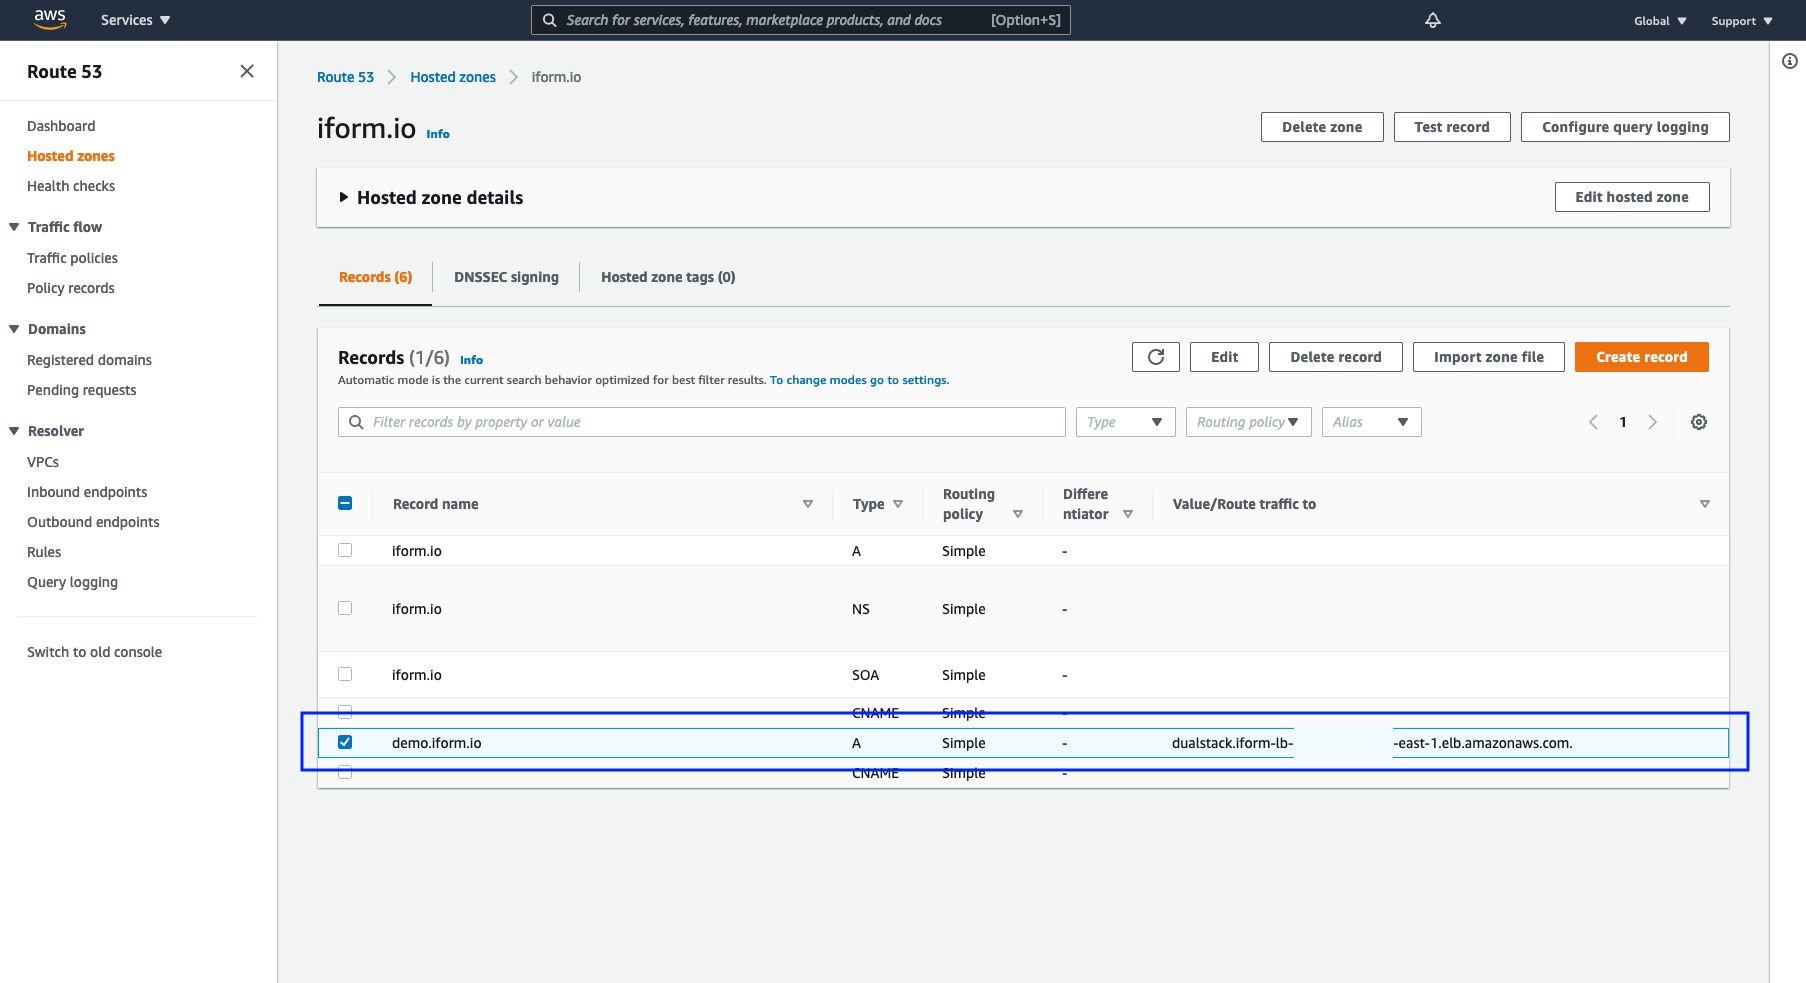
Task: Open Outbound endpoints in sidebar
Action: (x=93, y=522)
